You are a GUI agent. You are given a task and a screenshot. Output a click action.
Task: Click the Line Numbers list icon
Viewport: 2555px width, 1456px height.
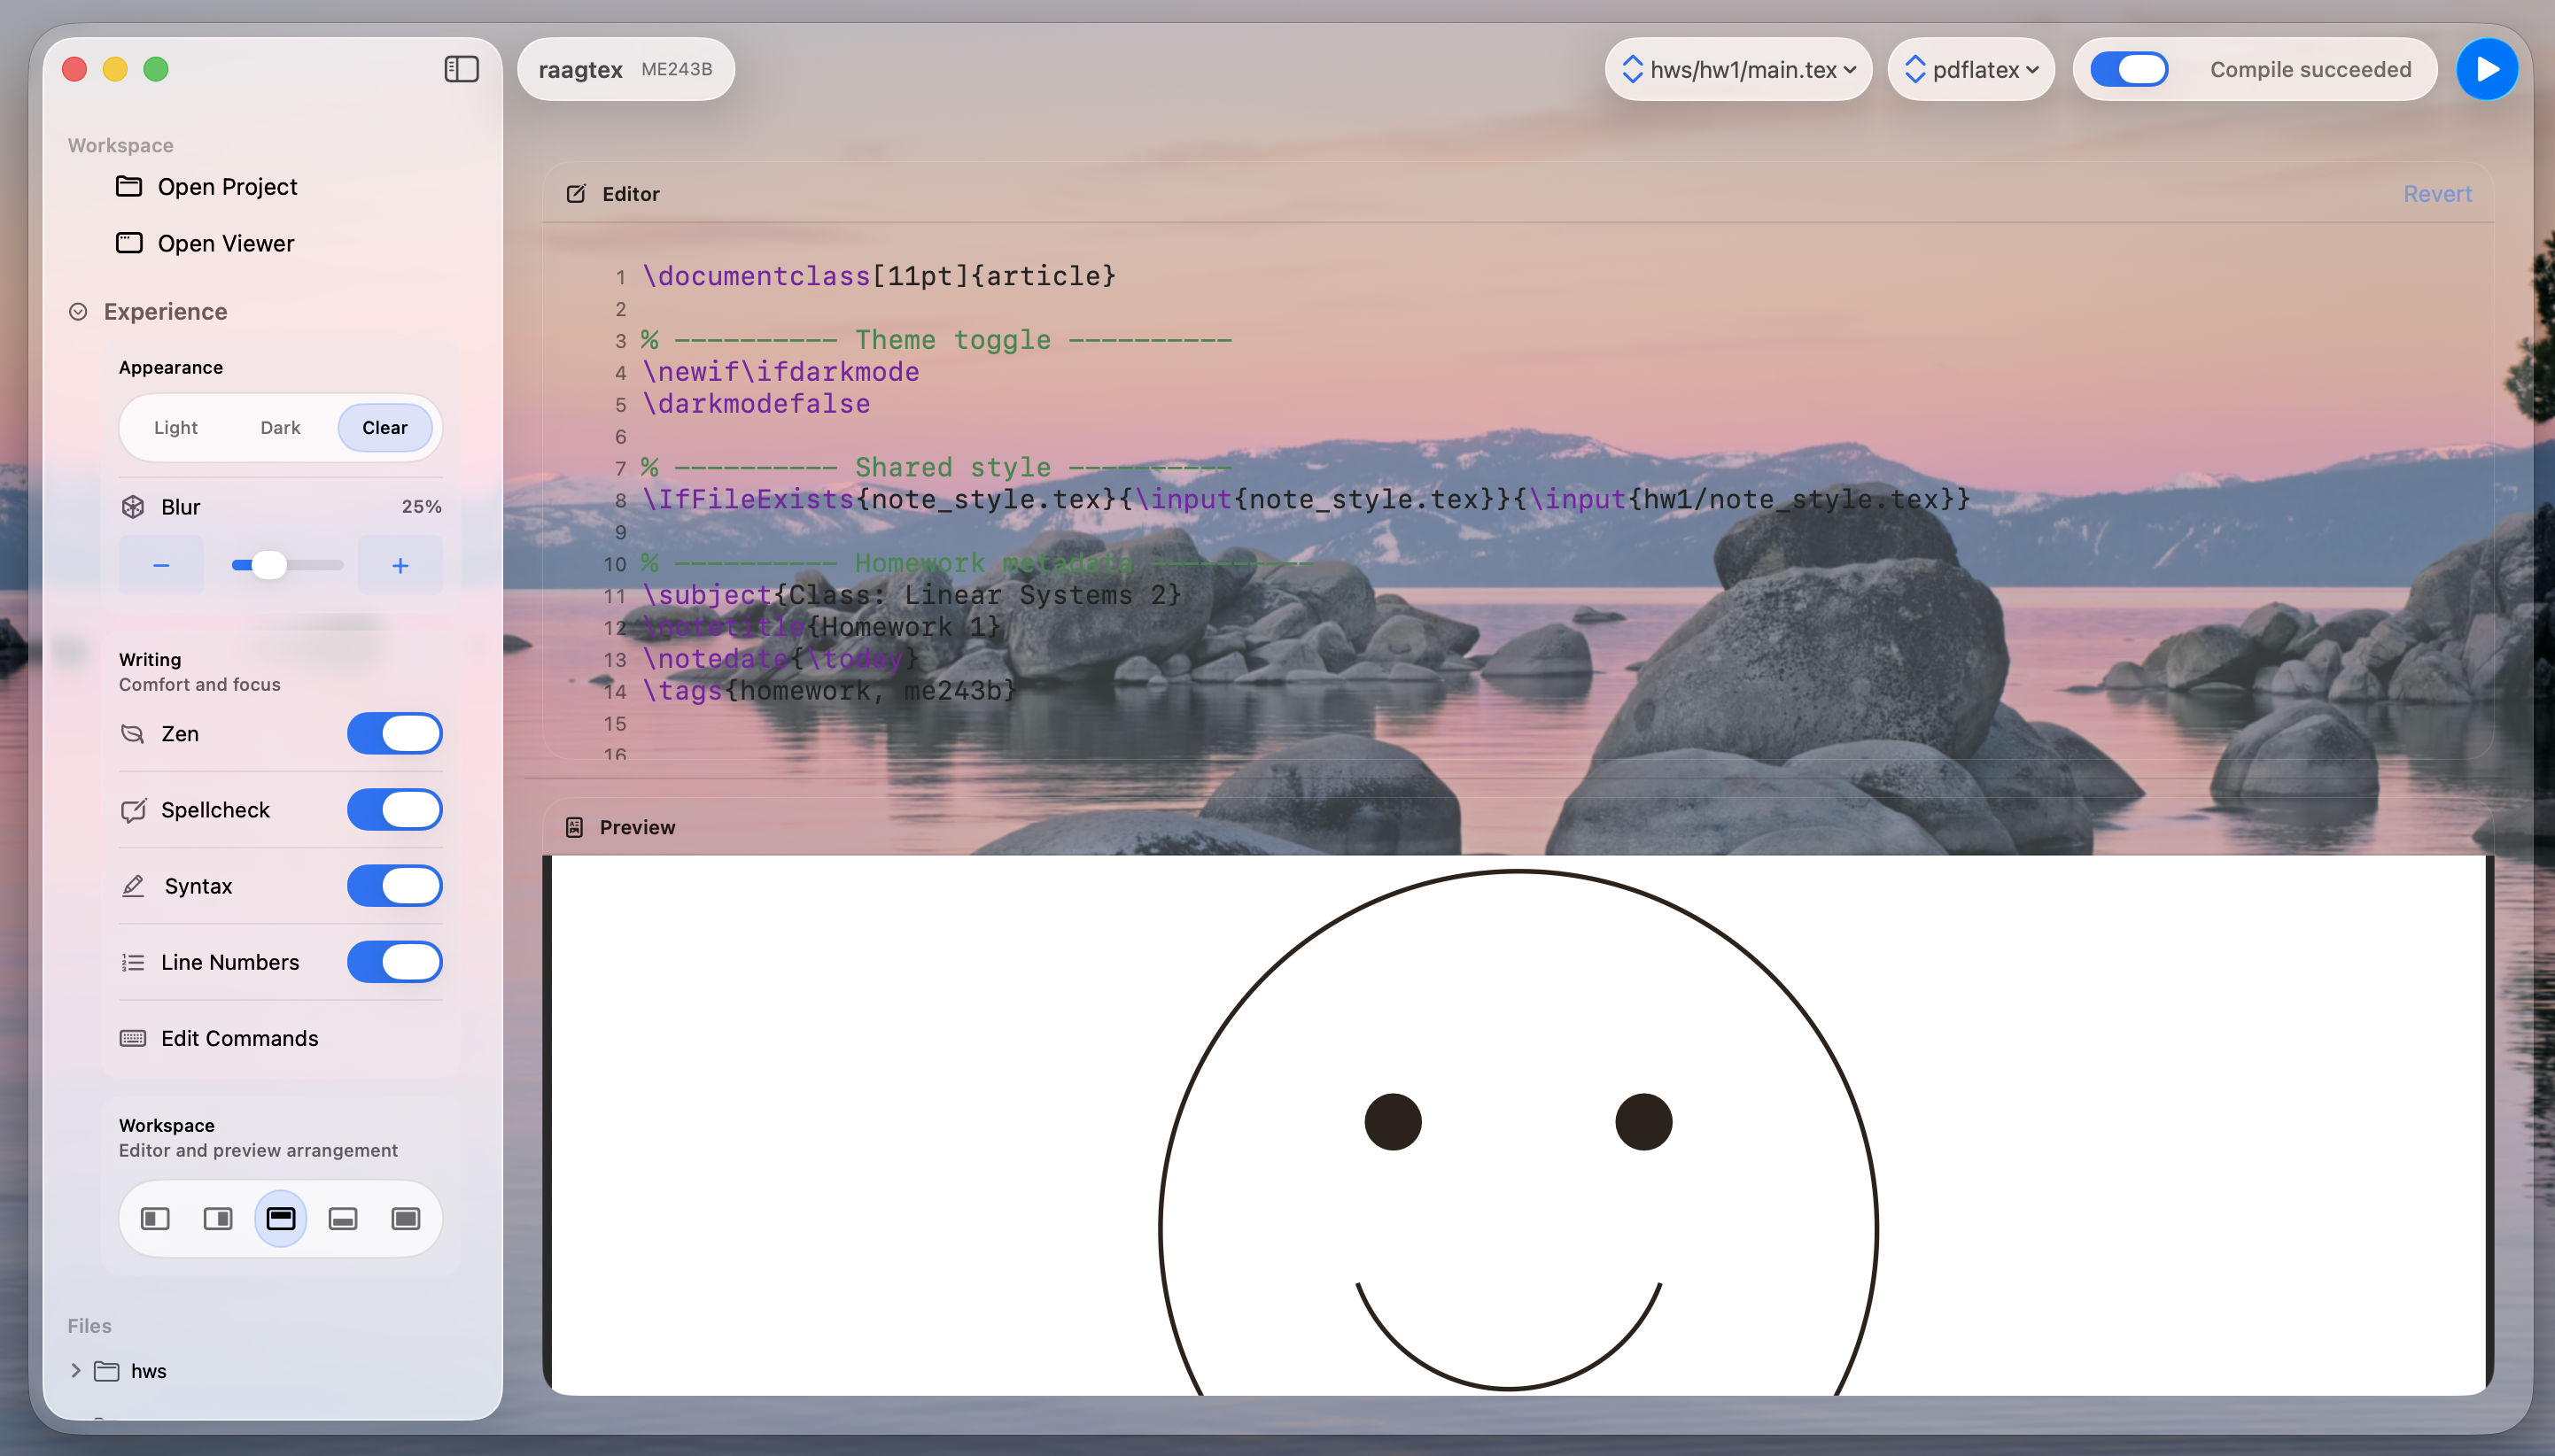pos(133,962)
